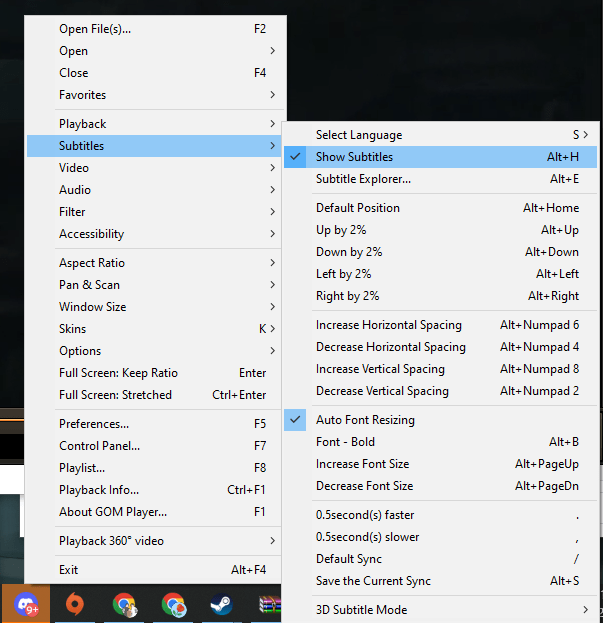This screenshot has height=623, width=603.
Task: Open About GOM Player...
Action: point(154,512)
